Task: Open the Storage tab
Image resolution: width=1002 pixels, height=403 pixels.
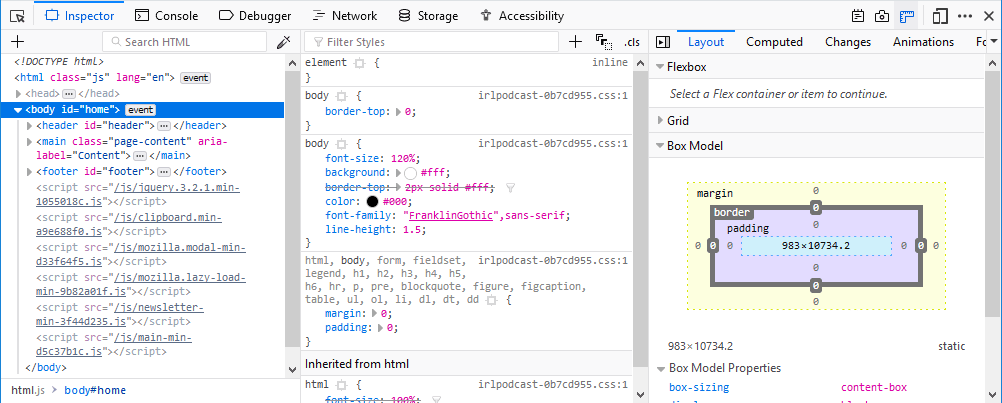Action: tap(428, 16)
